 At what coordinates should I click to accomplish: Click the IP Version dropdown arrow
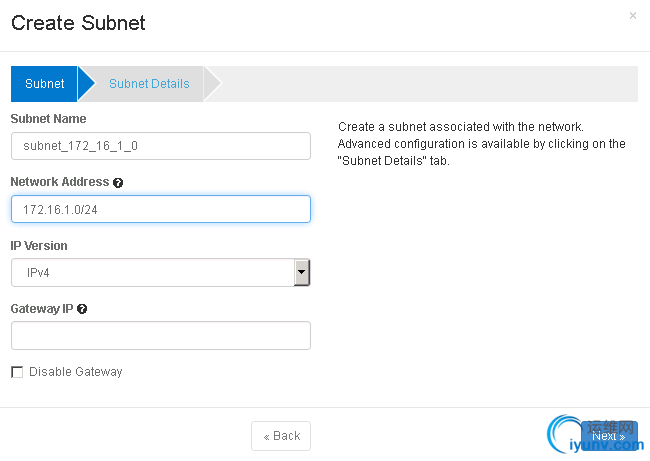301,272
